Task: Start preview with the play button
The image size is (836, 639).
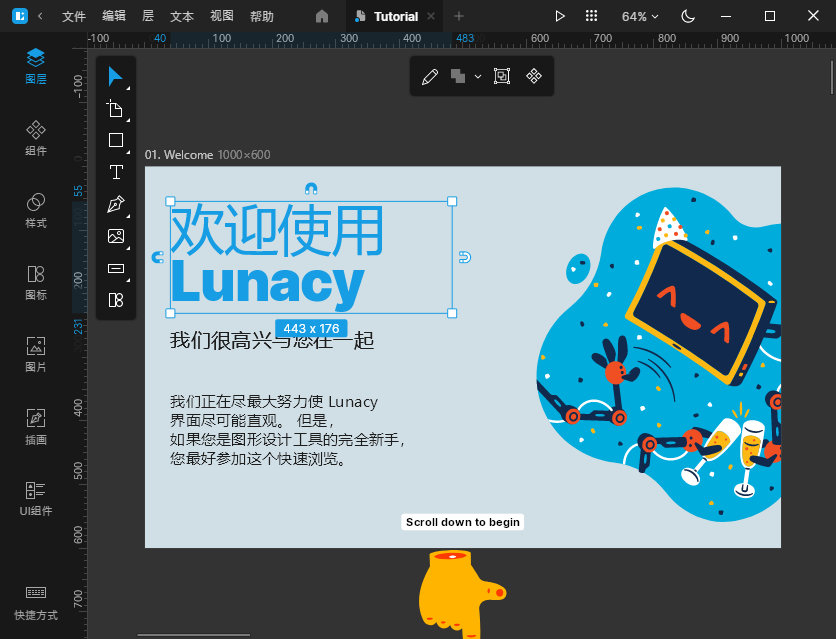Action: click(x=560, y=16)
